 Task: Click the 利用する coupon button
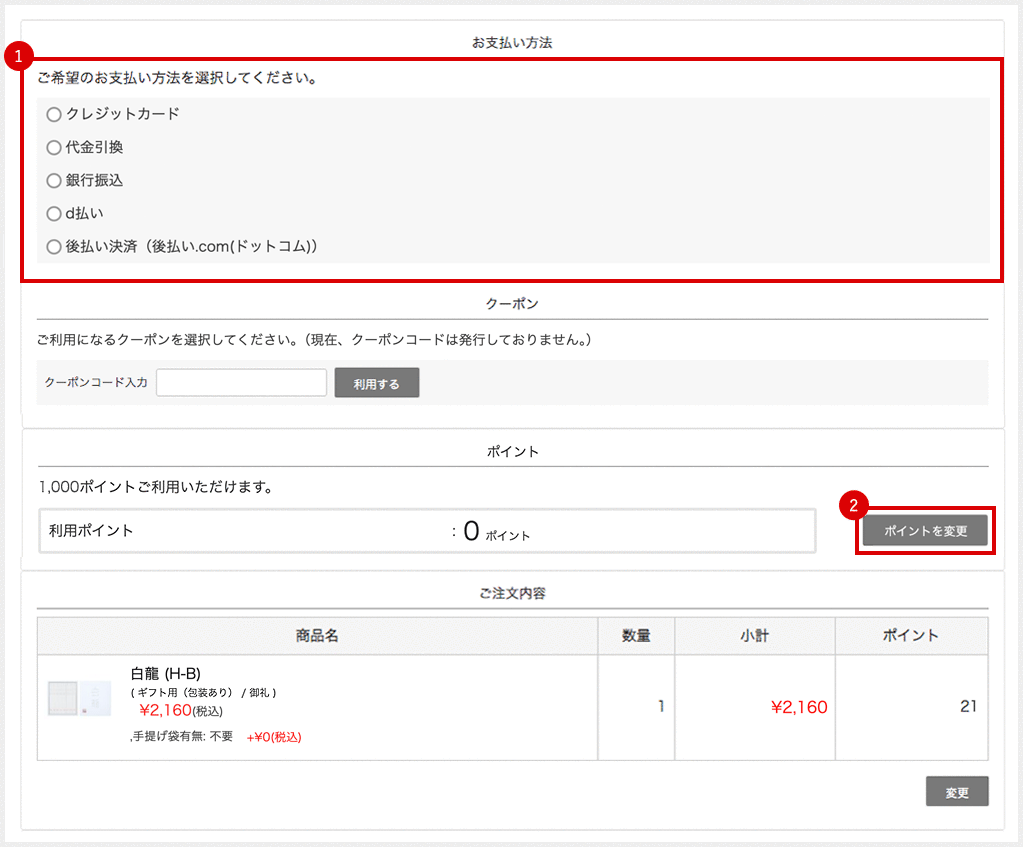(376, 382)
